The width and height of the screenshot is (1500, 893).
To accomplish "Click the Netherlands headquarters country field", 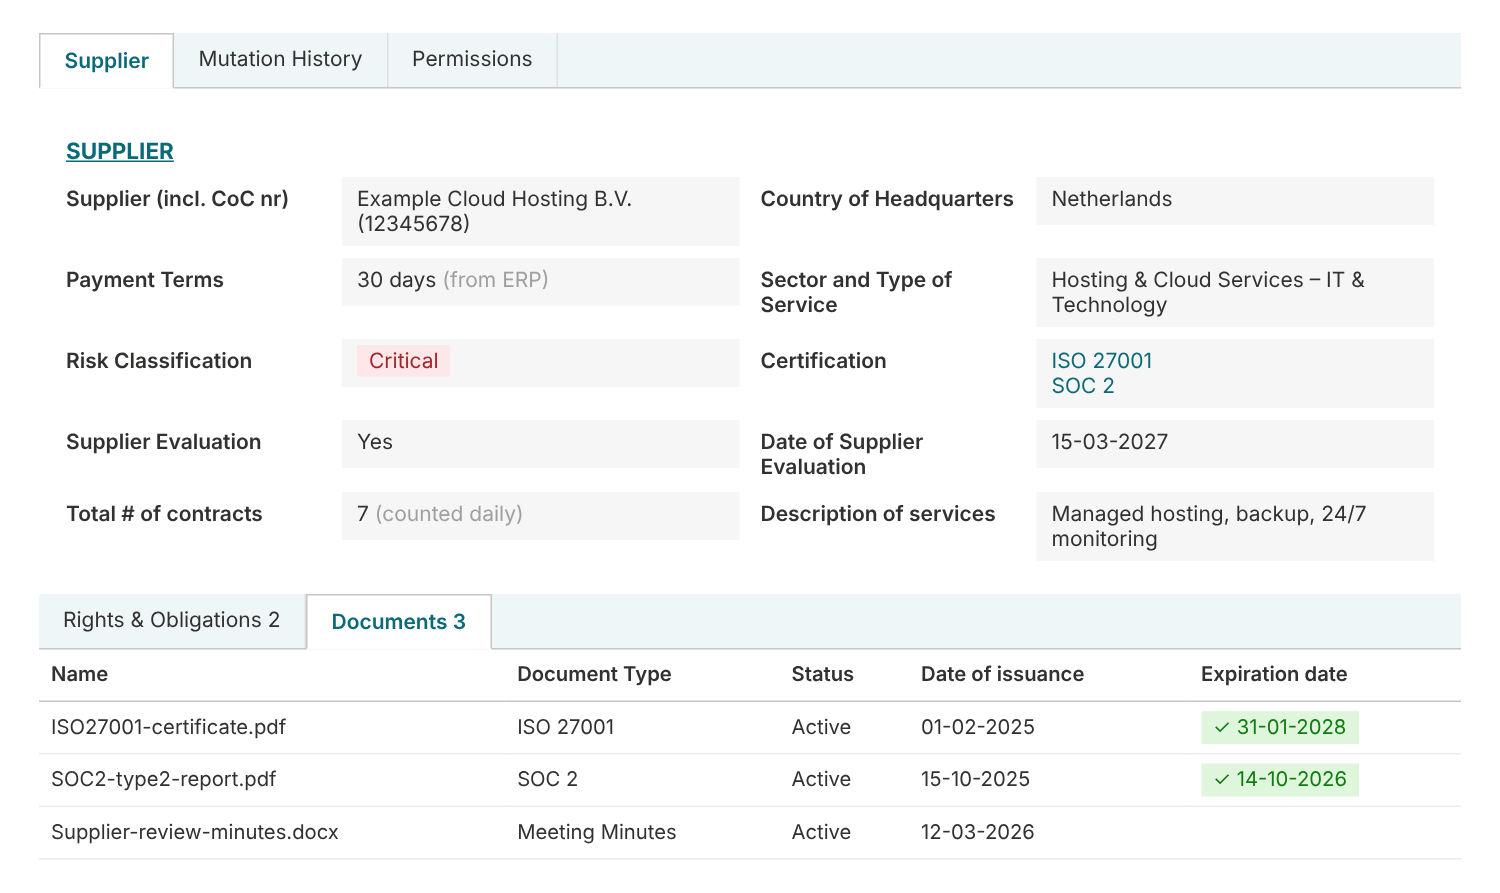I will pyautogui.click(x=1235, y=201).
